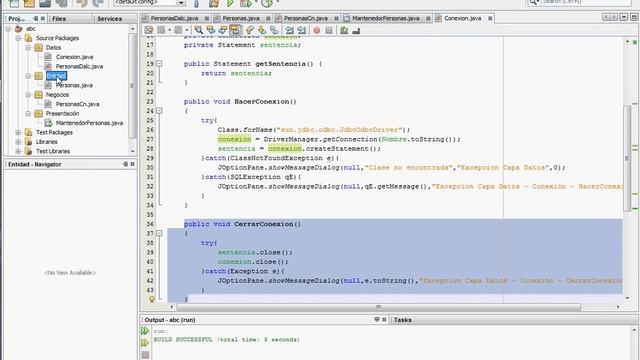Collapse the fold at line 19 getSentencia
Image resolution: width=640 pixels, height=360 pixels.
159,64
